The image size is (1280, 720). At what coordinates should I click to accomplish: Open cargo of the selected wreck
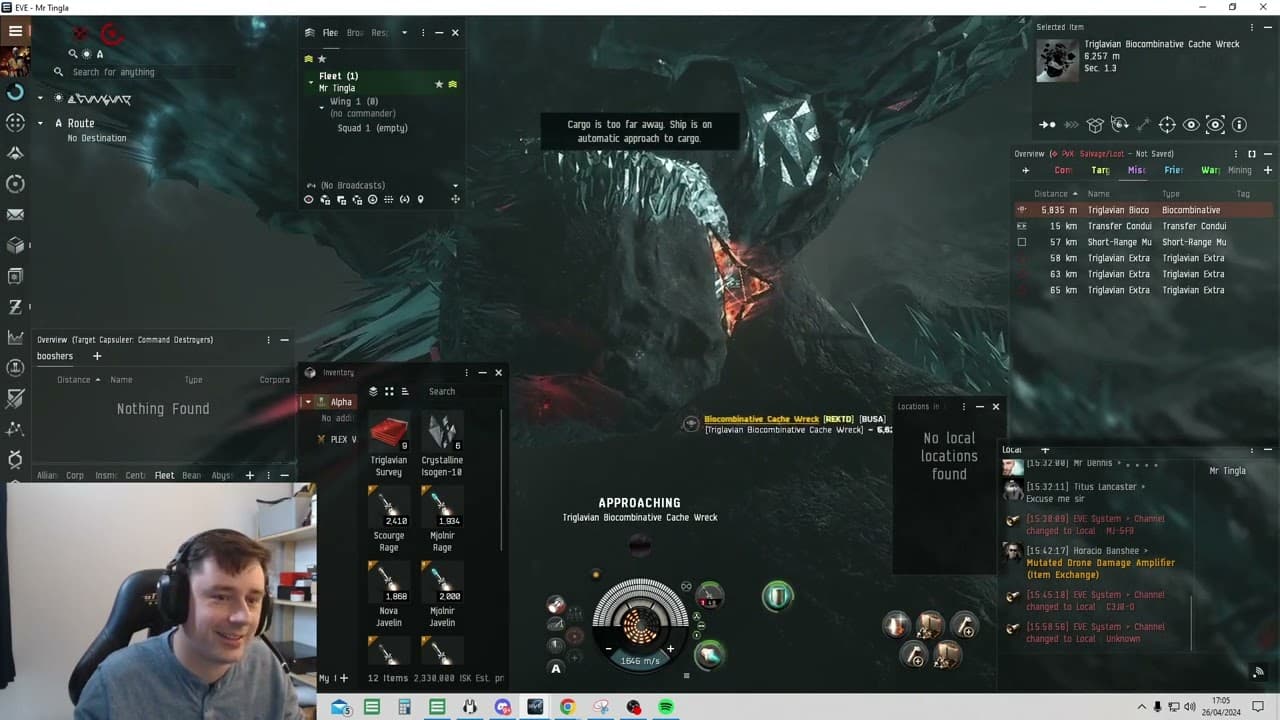pyautogui.click(x=1095, y=125)
